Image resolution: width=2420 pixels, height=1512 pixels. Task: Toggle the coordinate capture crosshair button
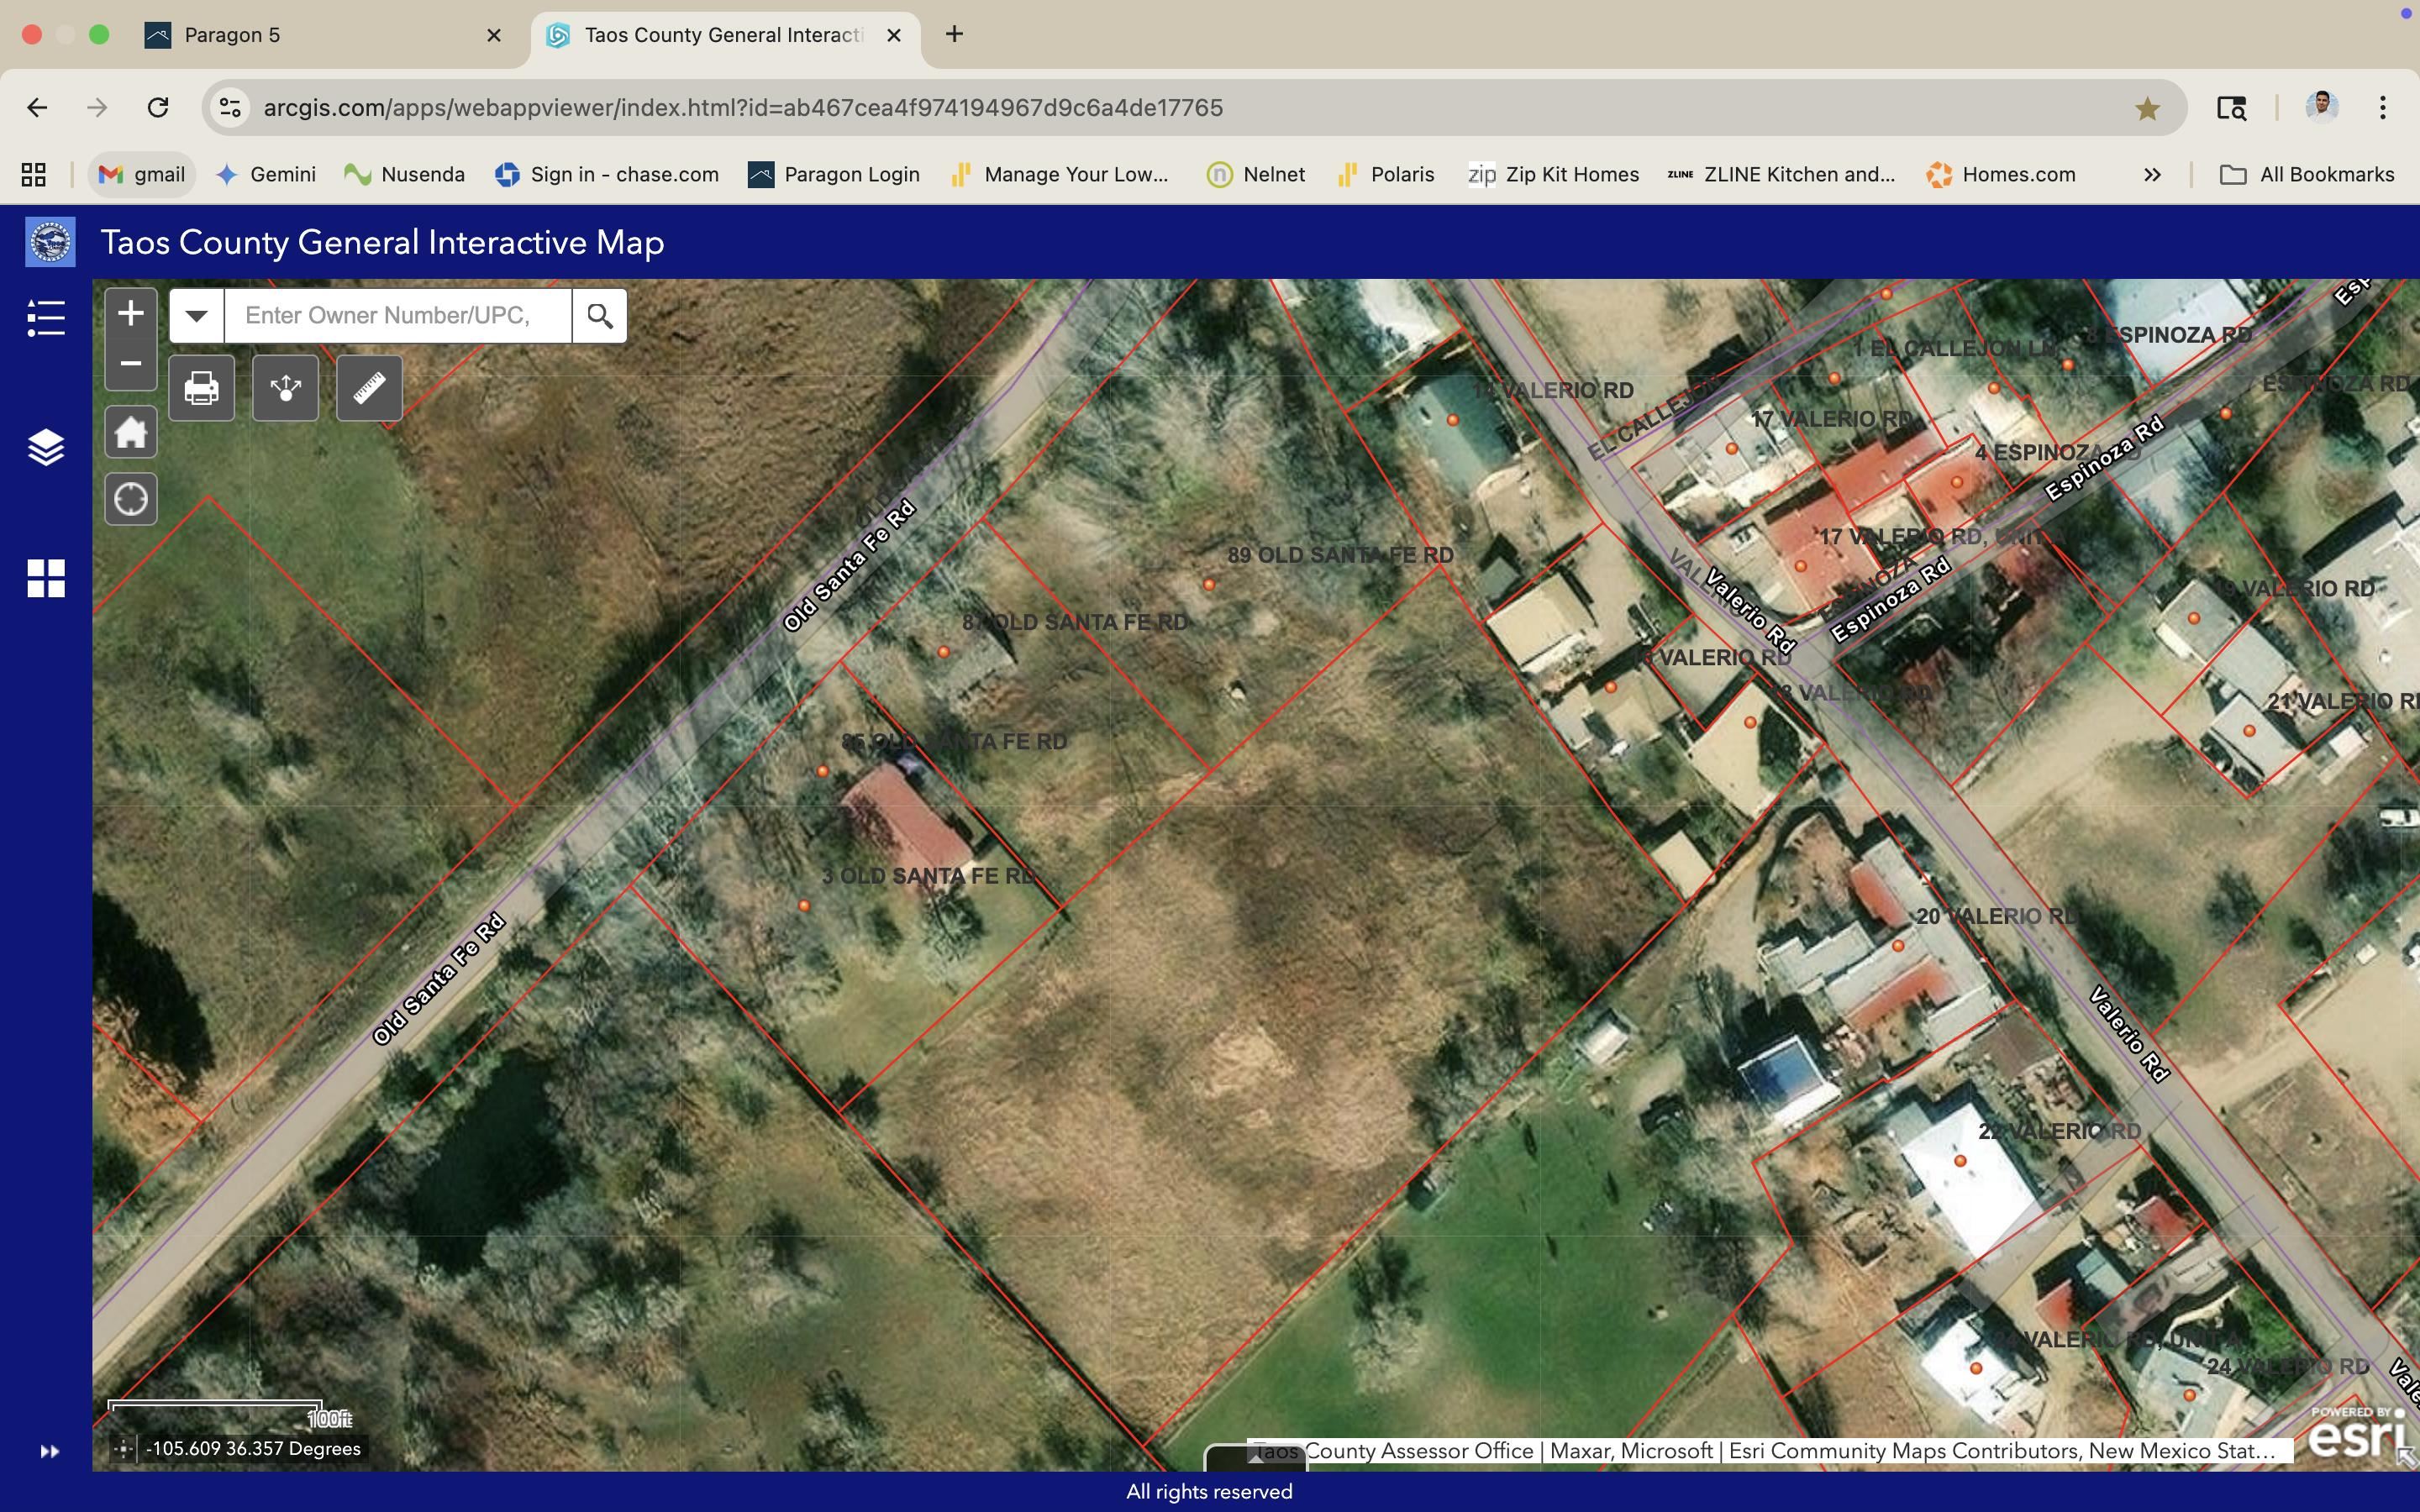point(123,1449)
